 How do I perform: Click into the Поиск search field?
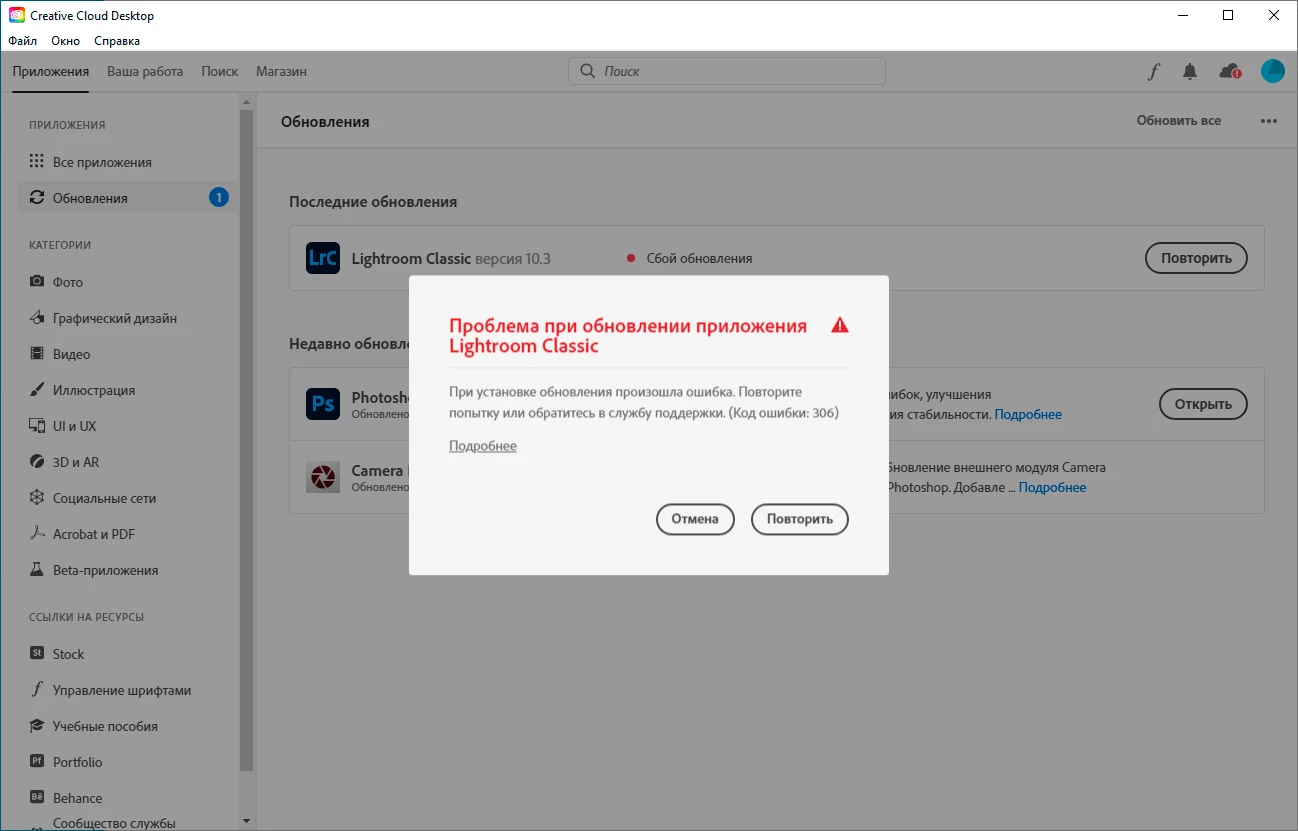click(x=727, y=71)
